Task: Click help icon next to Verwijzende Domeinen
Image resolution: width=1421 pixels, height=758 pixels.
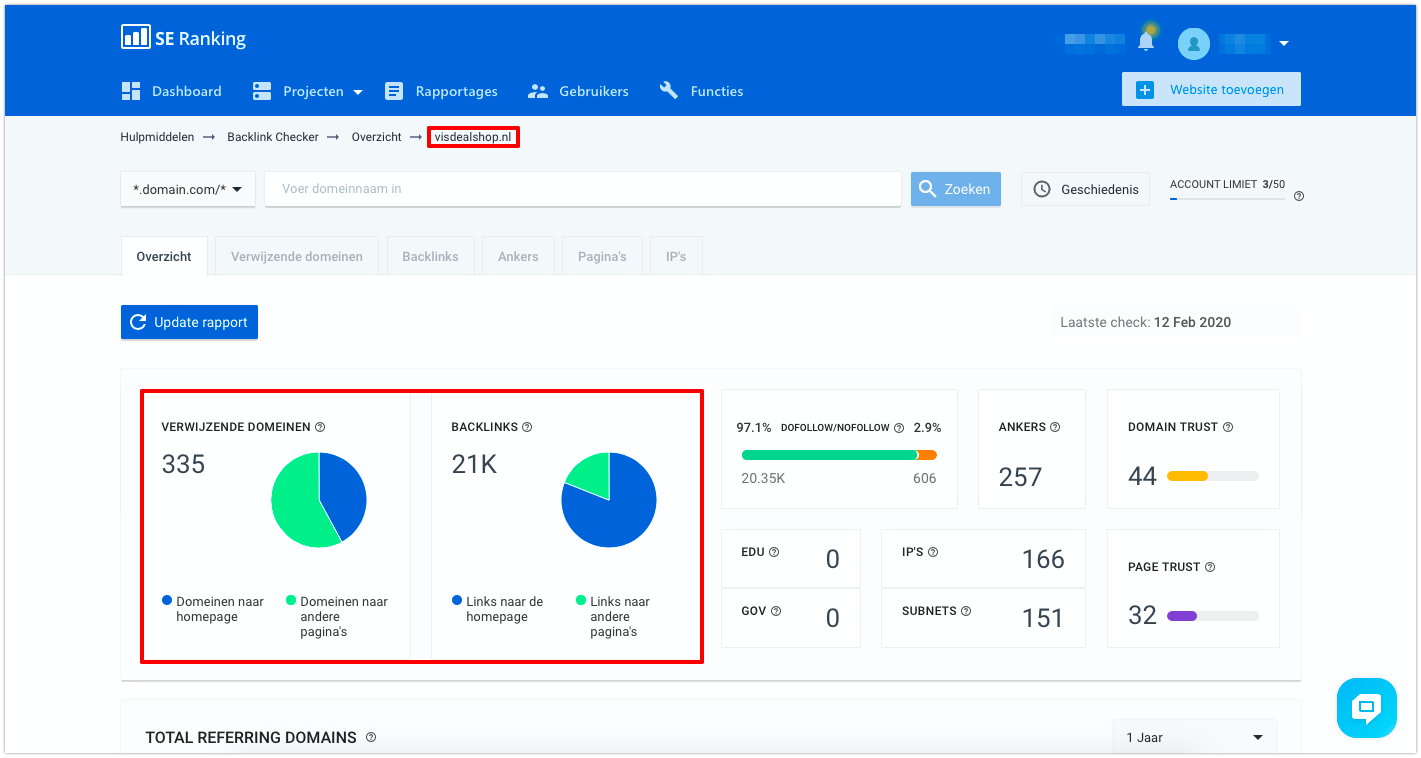Action: [320, 427]
